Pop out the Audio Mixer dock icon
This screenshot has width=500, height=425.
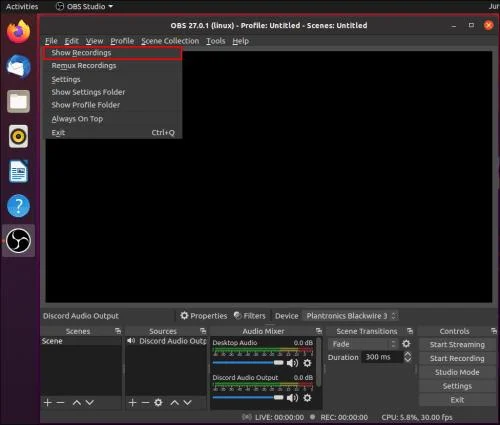coord(319,331)
